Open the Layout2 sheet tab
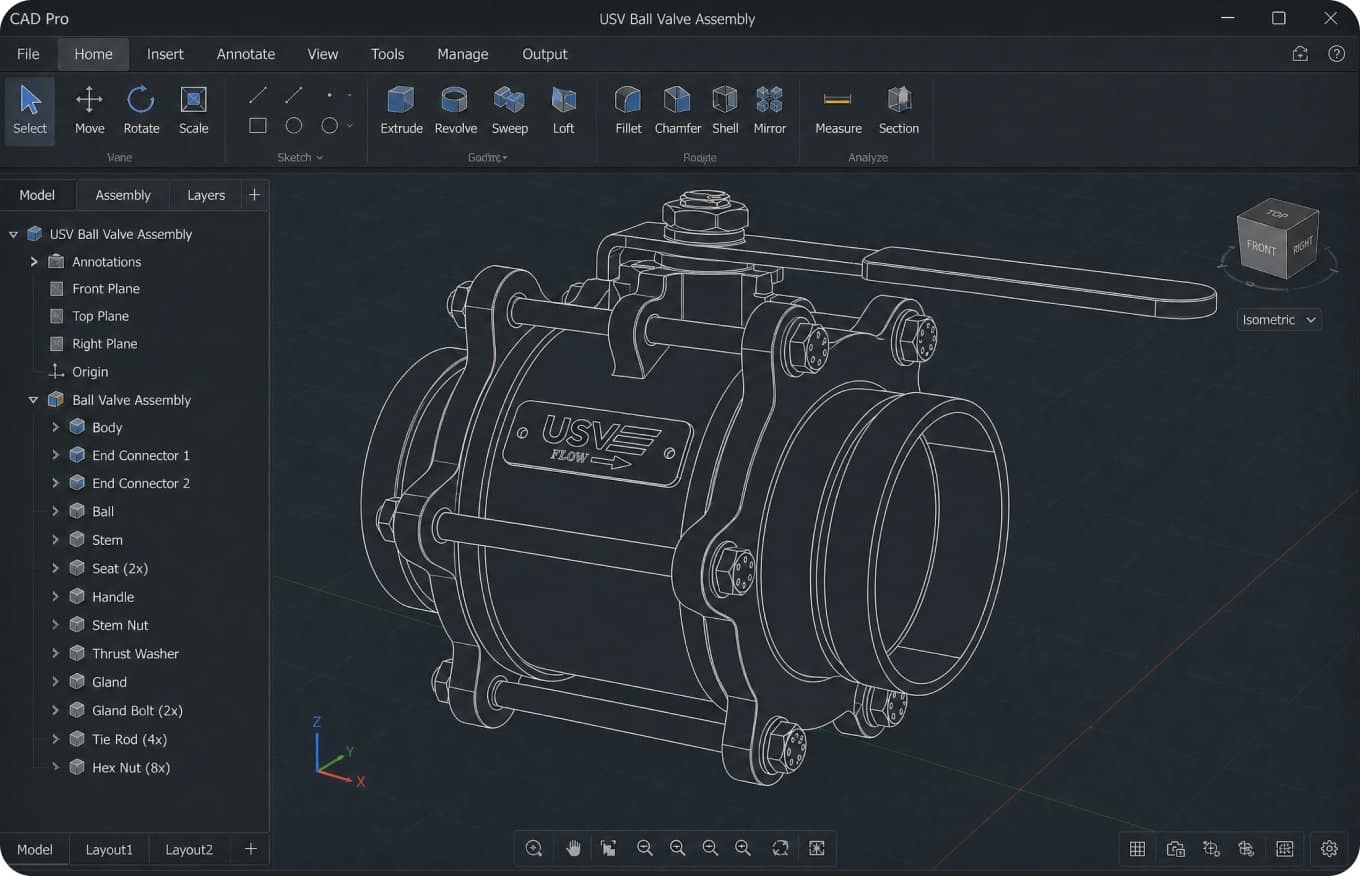Viewport: 1360px width, 876px height. [189, 849]
